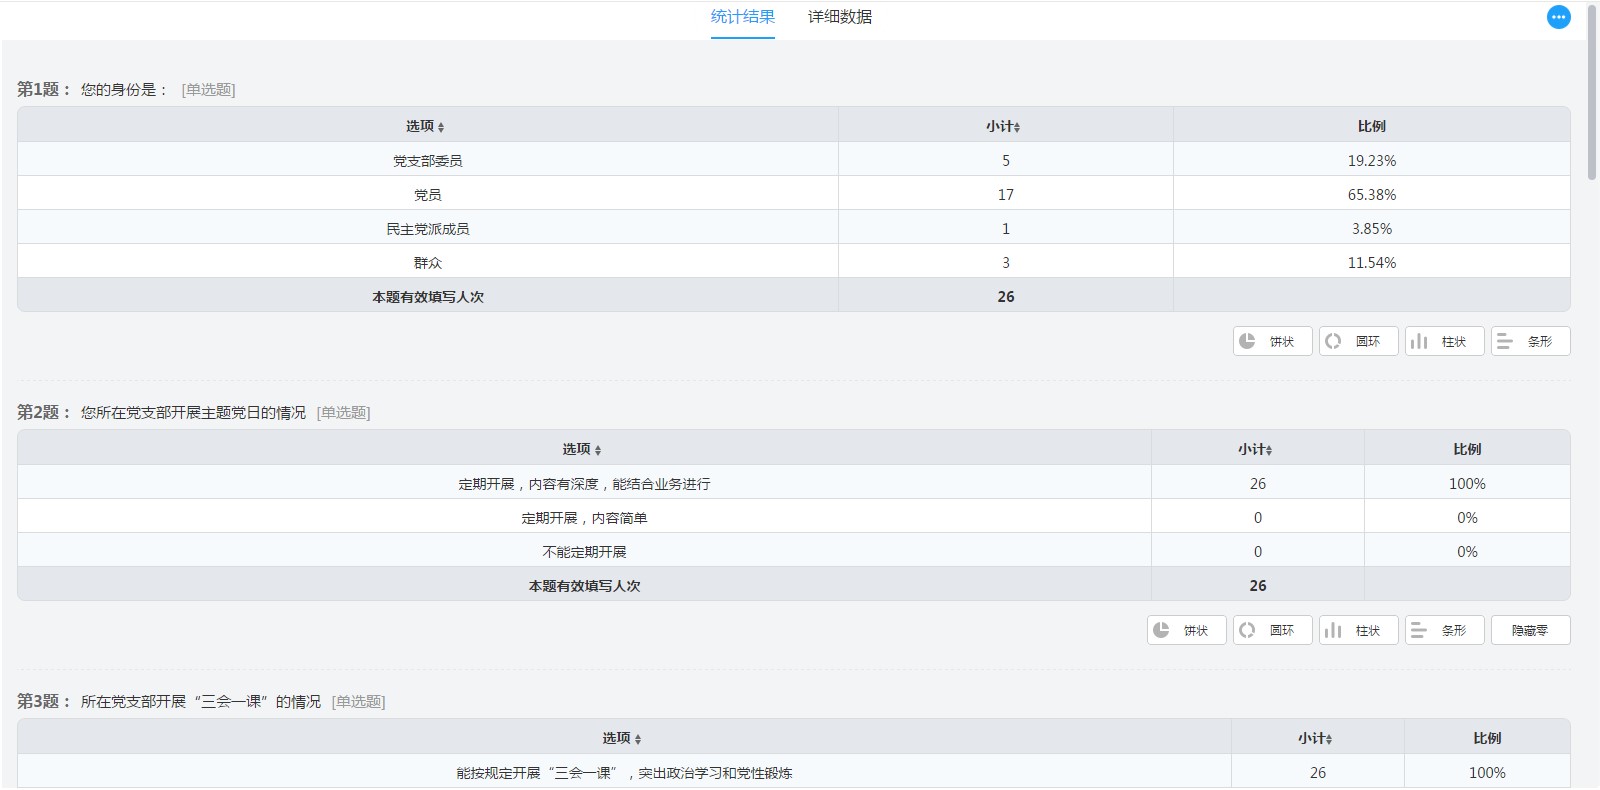Image resolution: width=1600 pixels, height=790 pixels.
Task: Click the blue more options icon
Action: [x=1558, y=17]
